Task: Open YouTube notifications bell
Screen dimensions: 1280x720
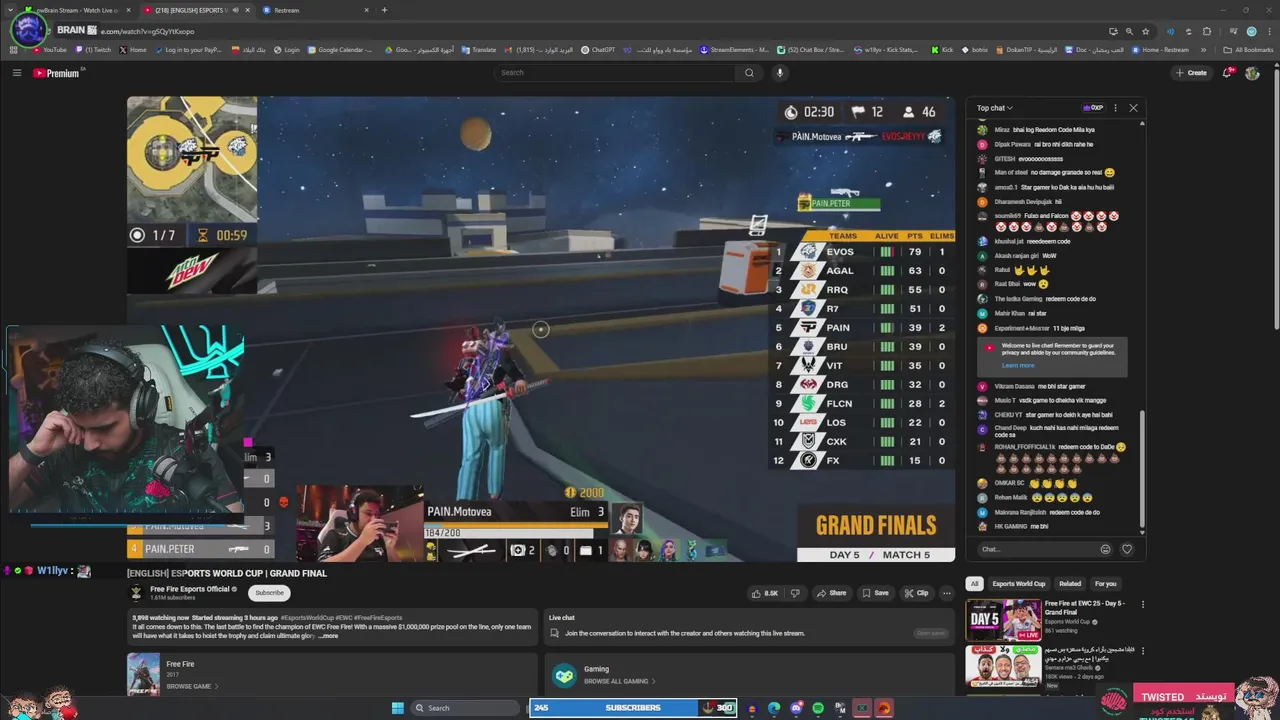Action: coord(1228,72)
